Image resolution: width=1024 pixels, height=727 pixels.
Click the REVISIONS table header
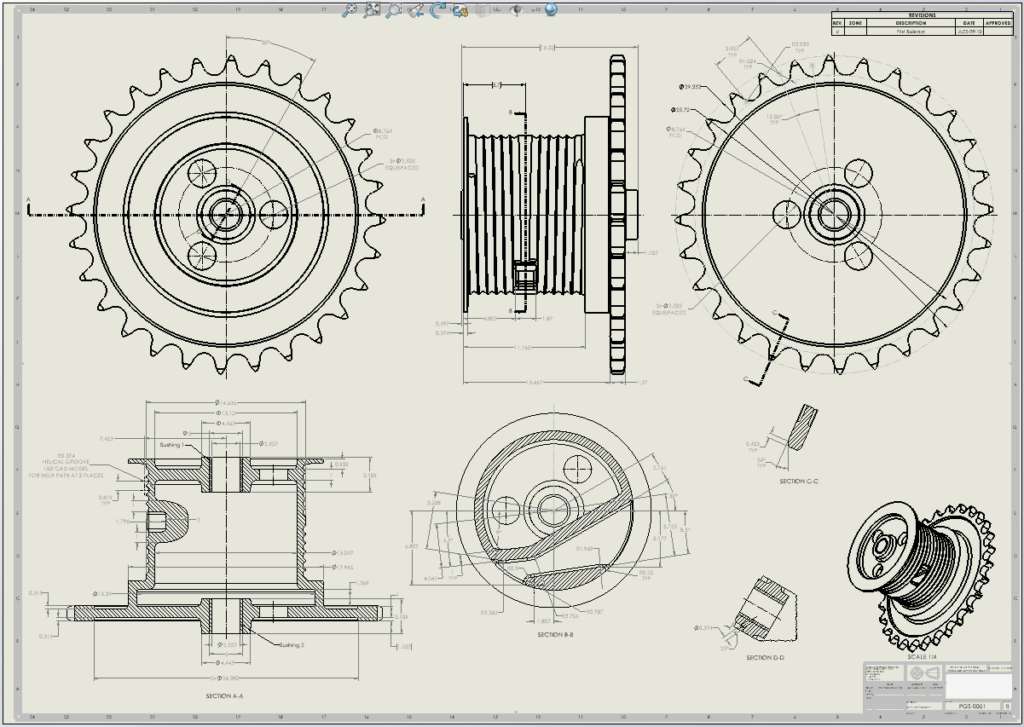pos(921,15)
